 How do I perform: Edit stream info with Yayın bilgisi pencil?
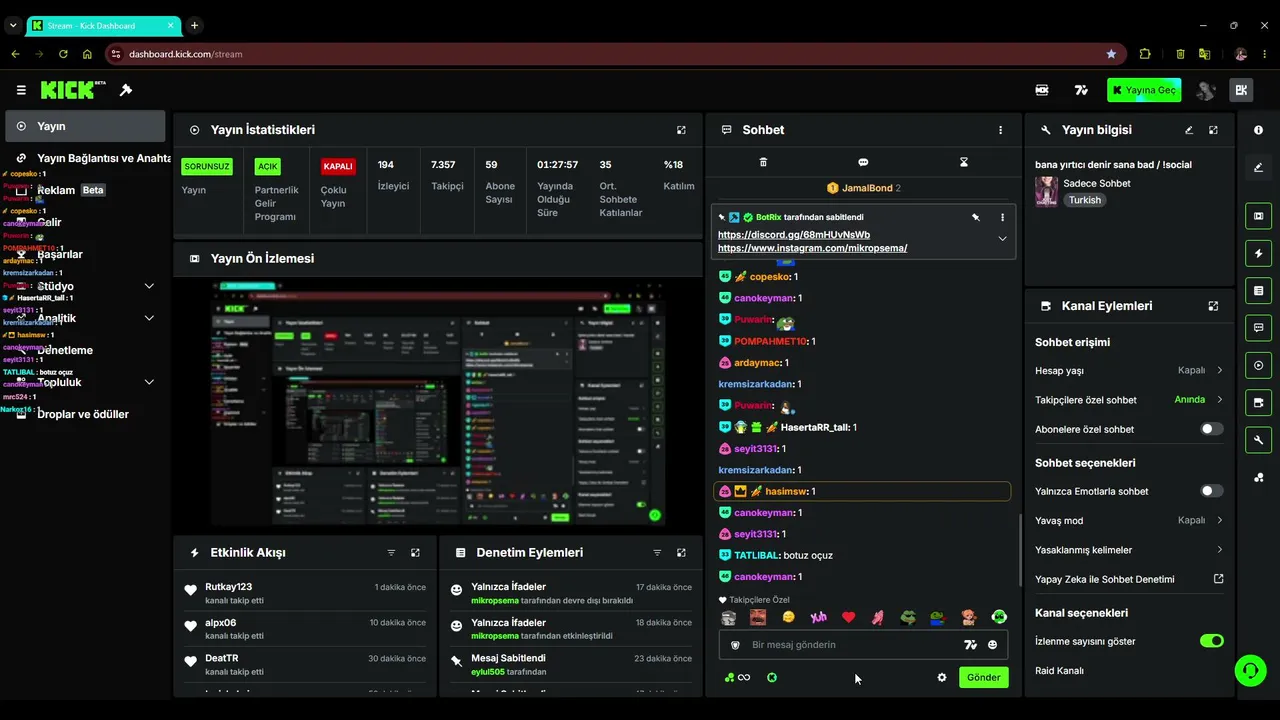click(x=1189, y=130)
